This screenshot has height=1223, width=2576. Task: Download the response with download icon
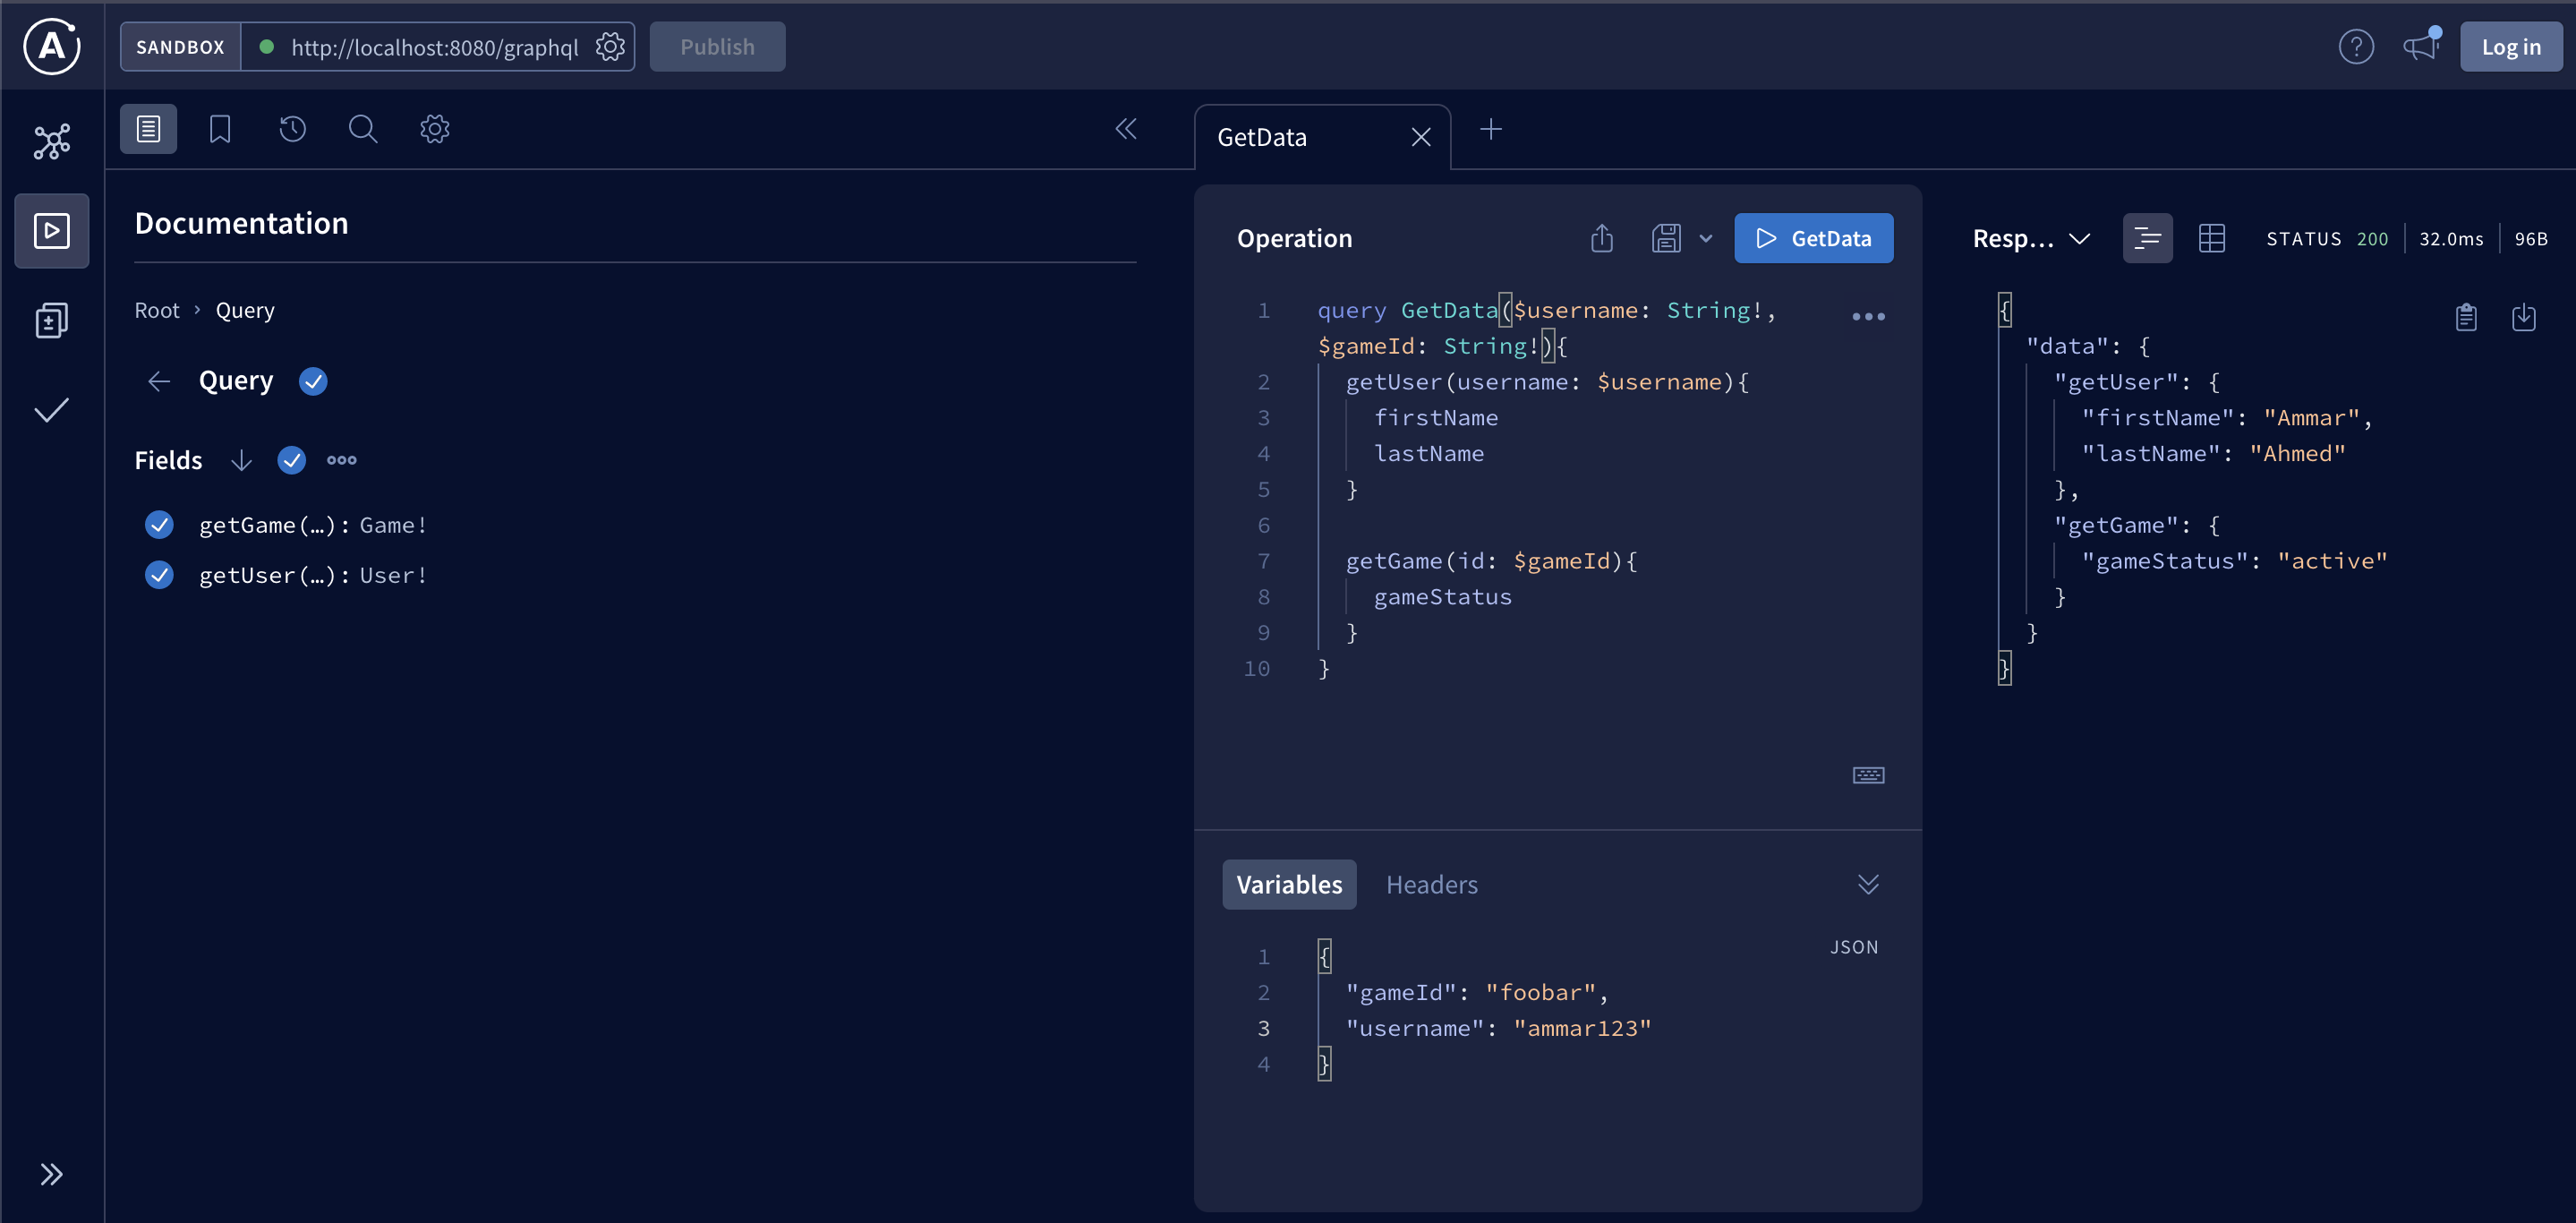2523,317
